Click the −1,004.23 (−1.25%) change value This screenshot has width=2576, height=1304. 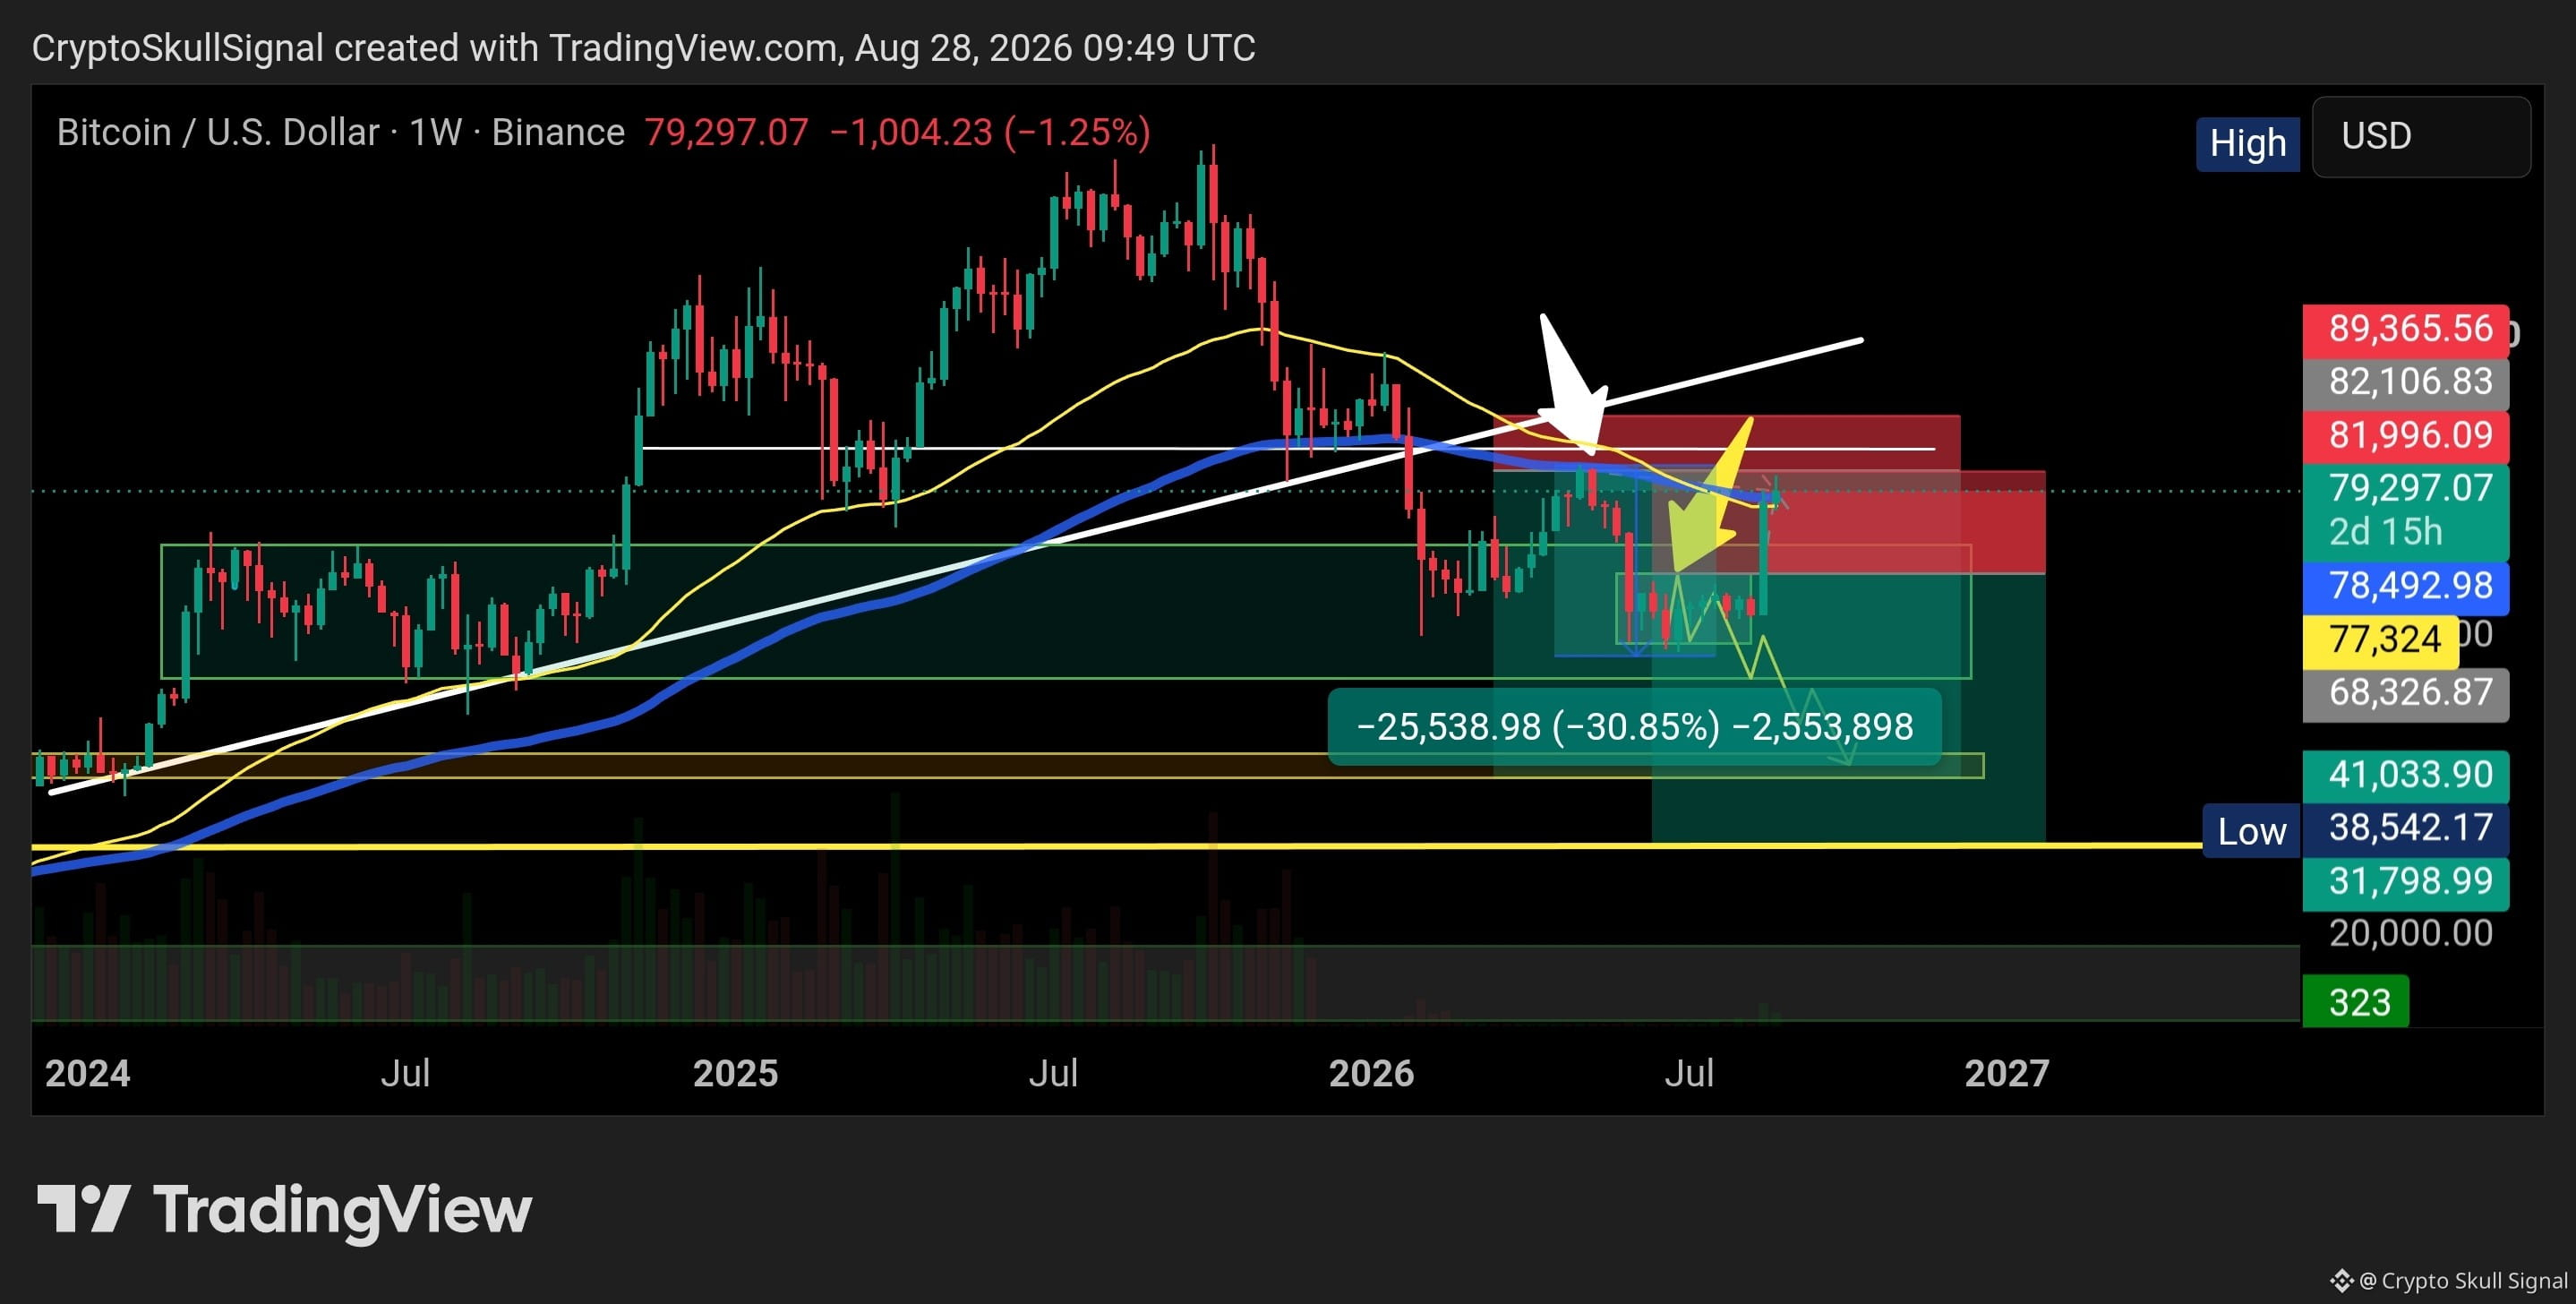pos(990,132)
